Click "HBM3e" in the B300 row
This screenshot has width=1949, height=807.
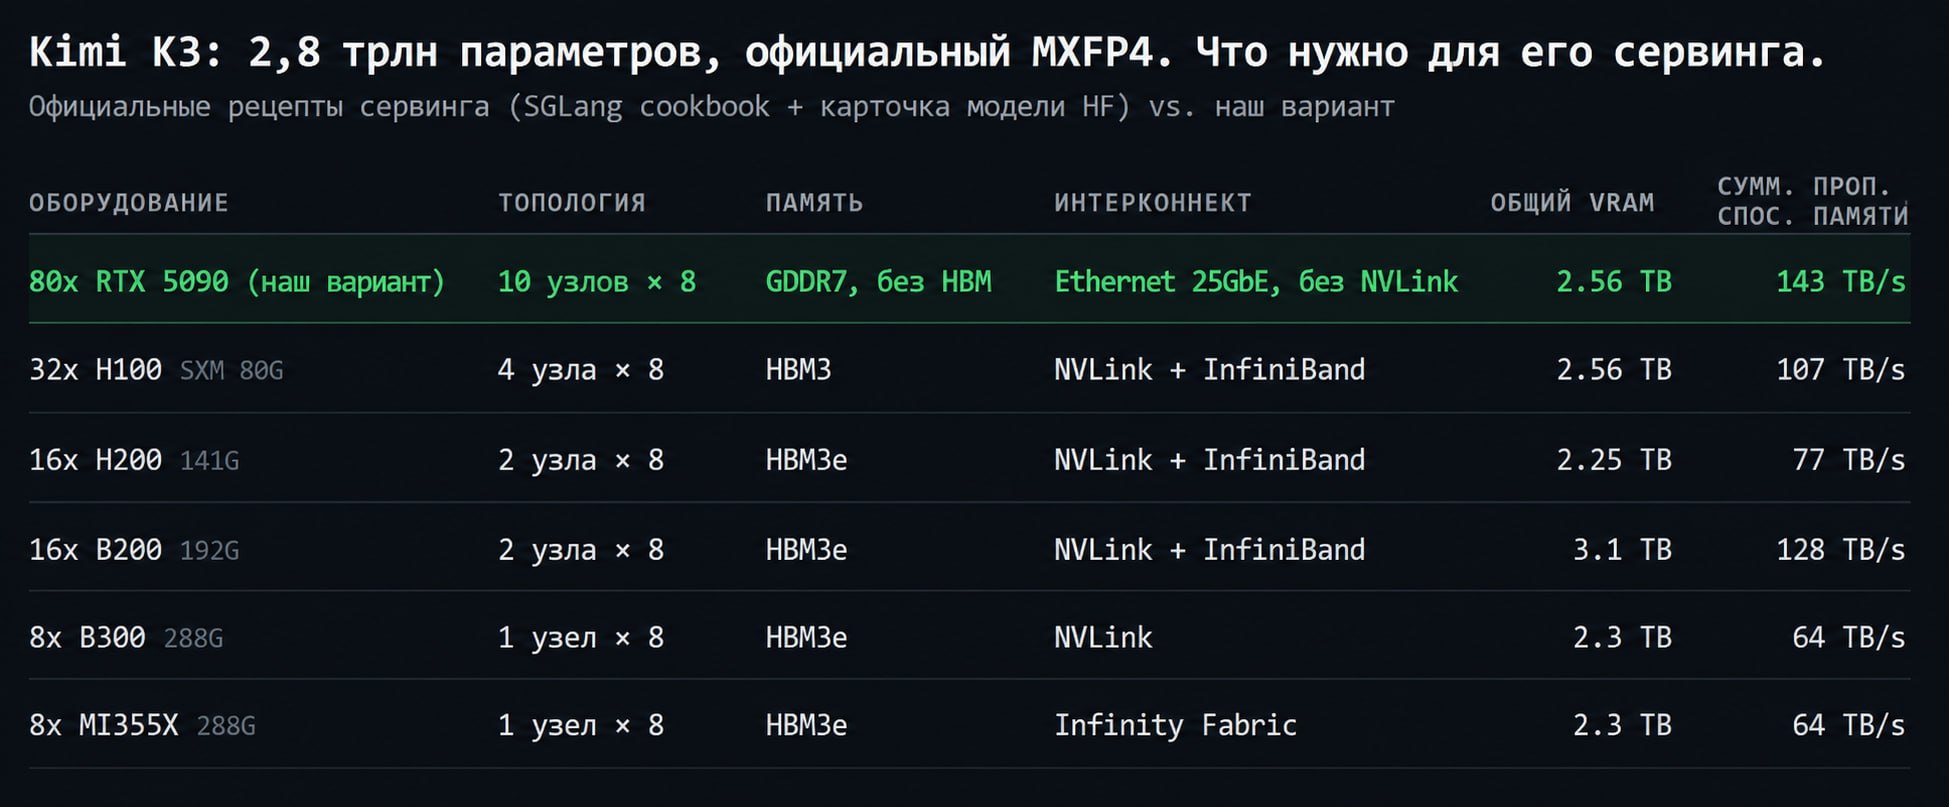806,638
